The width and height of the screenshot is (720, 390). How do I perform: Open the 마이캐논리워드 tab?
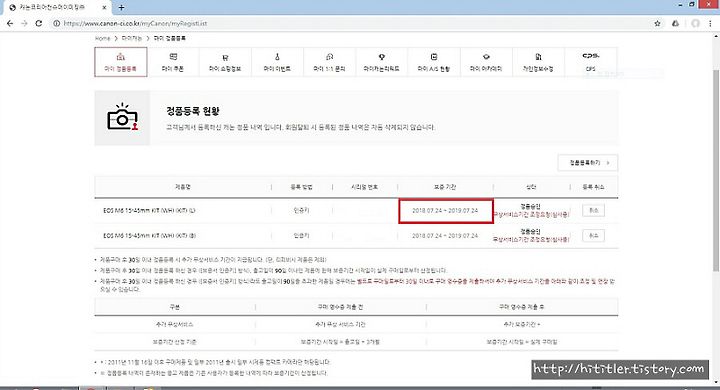(x=382, y=62)
